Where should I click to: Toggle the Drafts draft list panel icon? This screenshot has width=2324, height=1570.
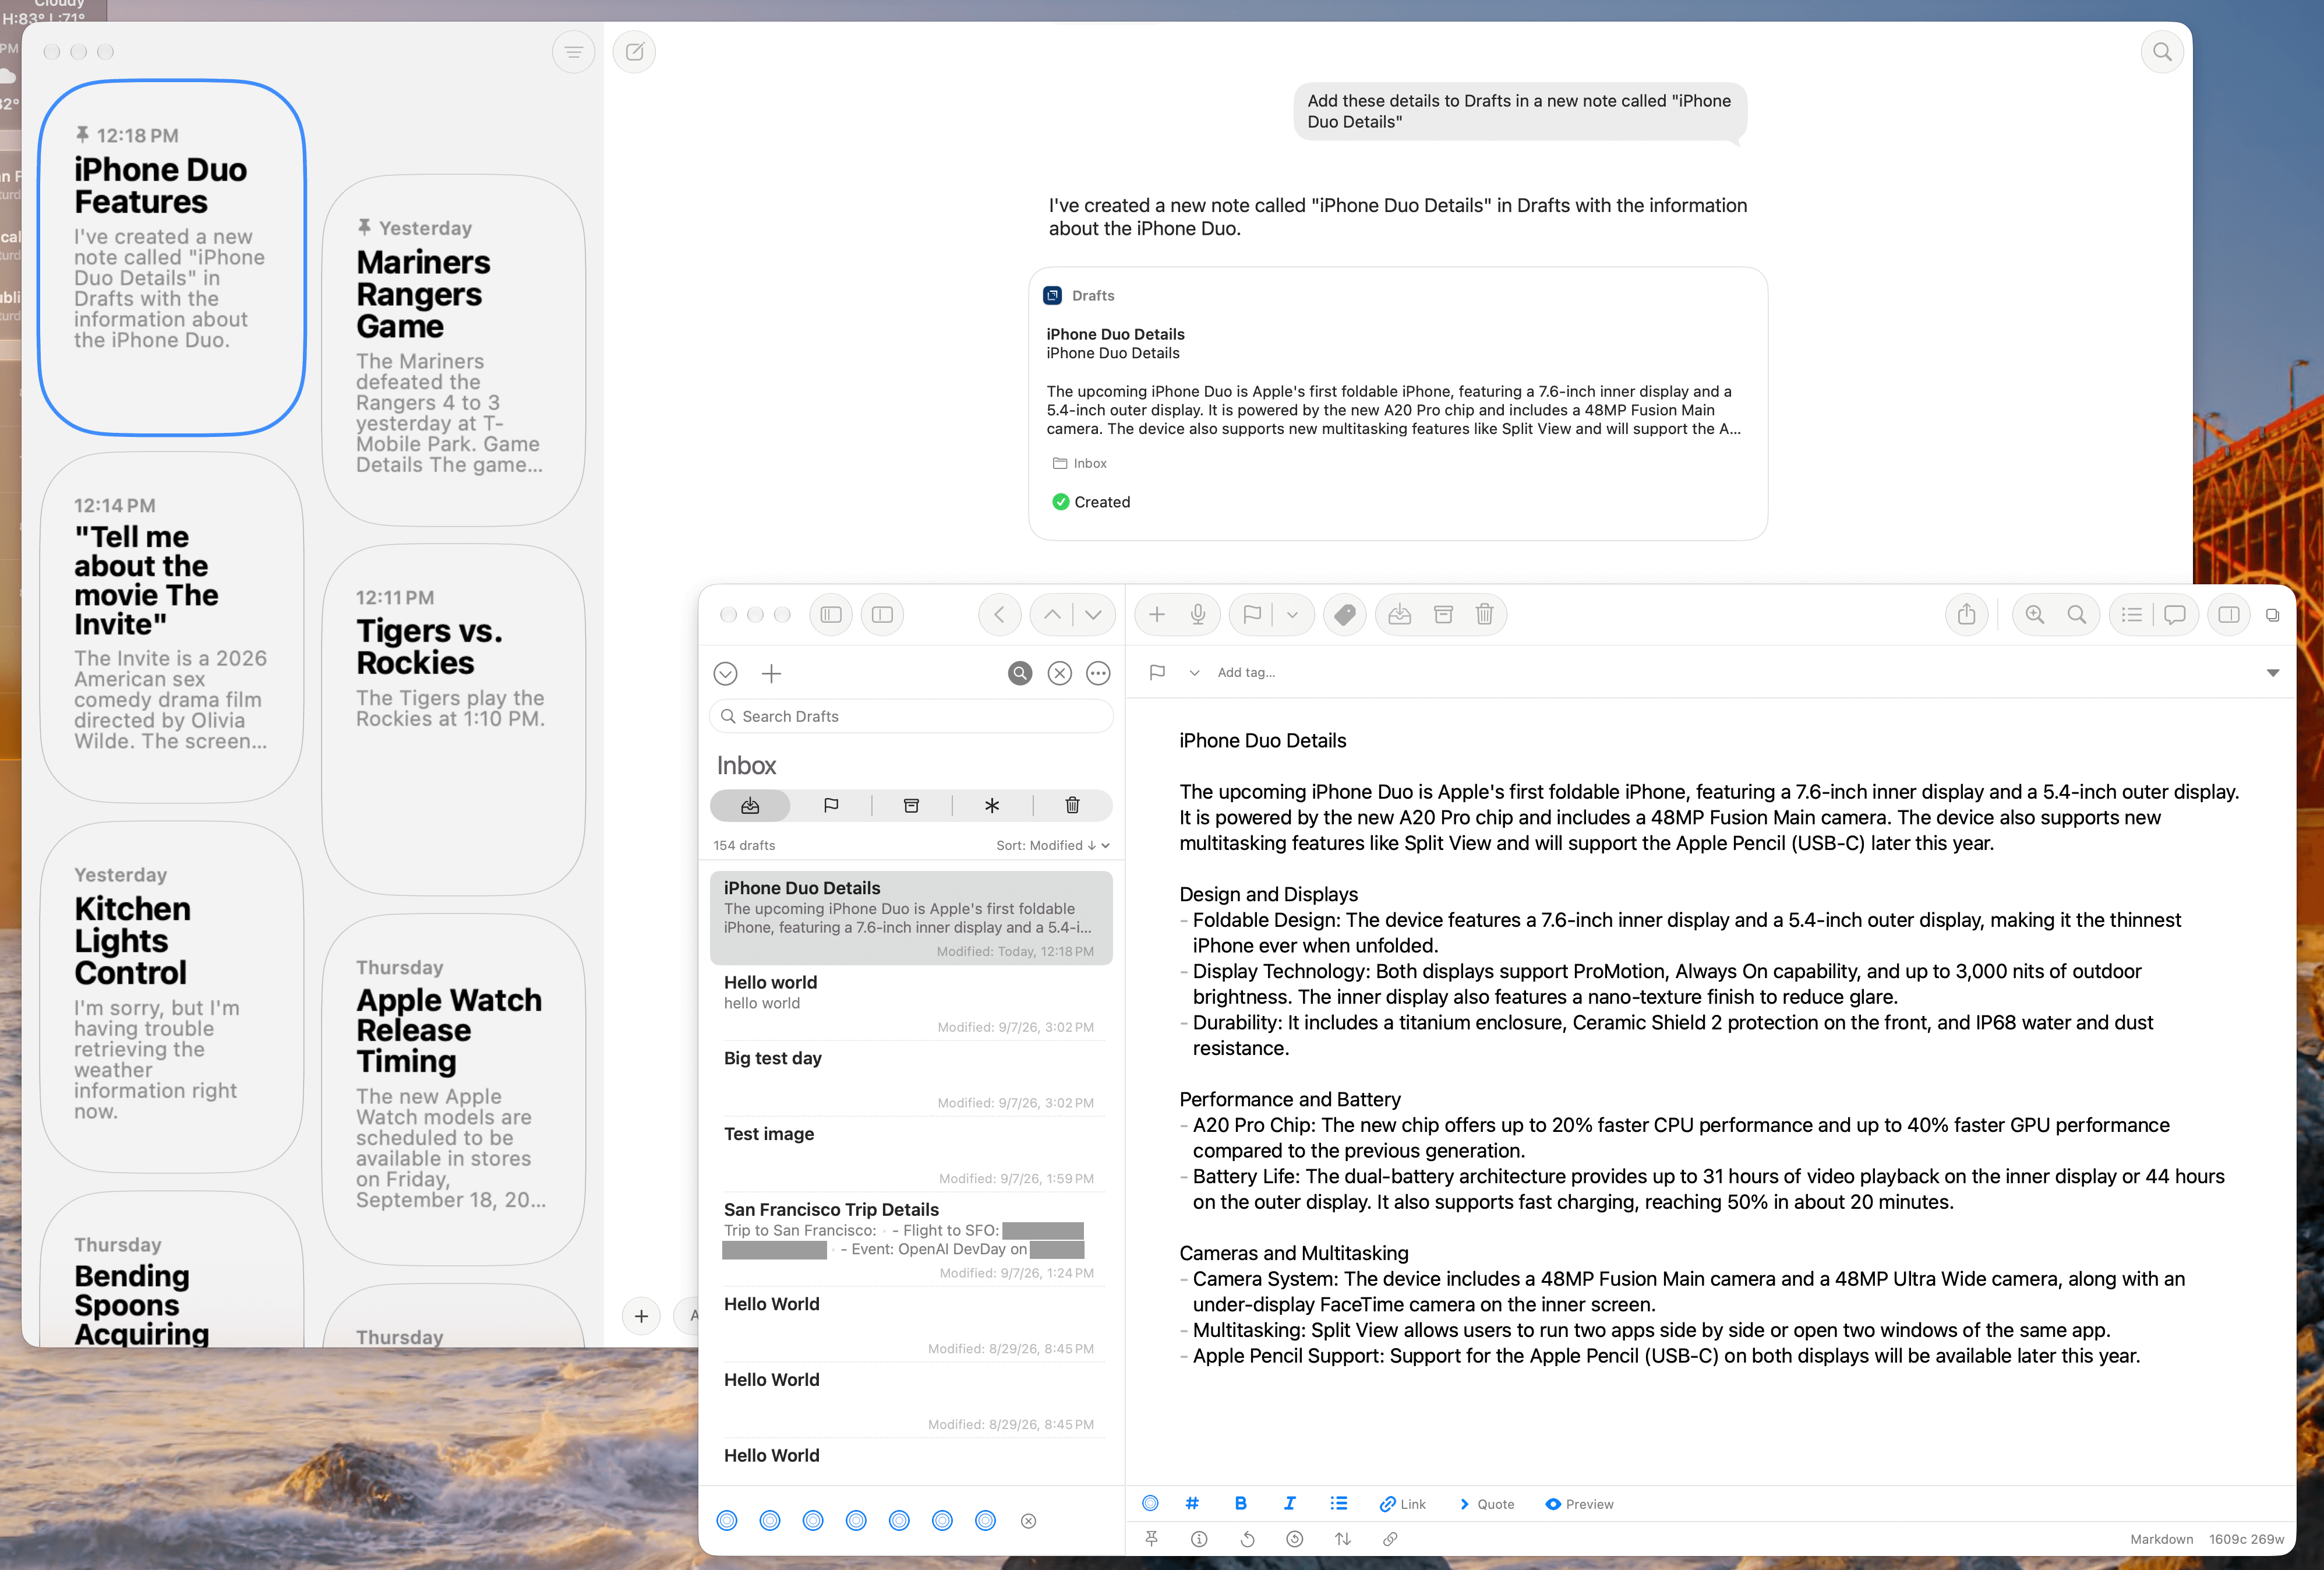click(883, 615)
